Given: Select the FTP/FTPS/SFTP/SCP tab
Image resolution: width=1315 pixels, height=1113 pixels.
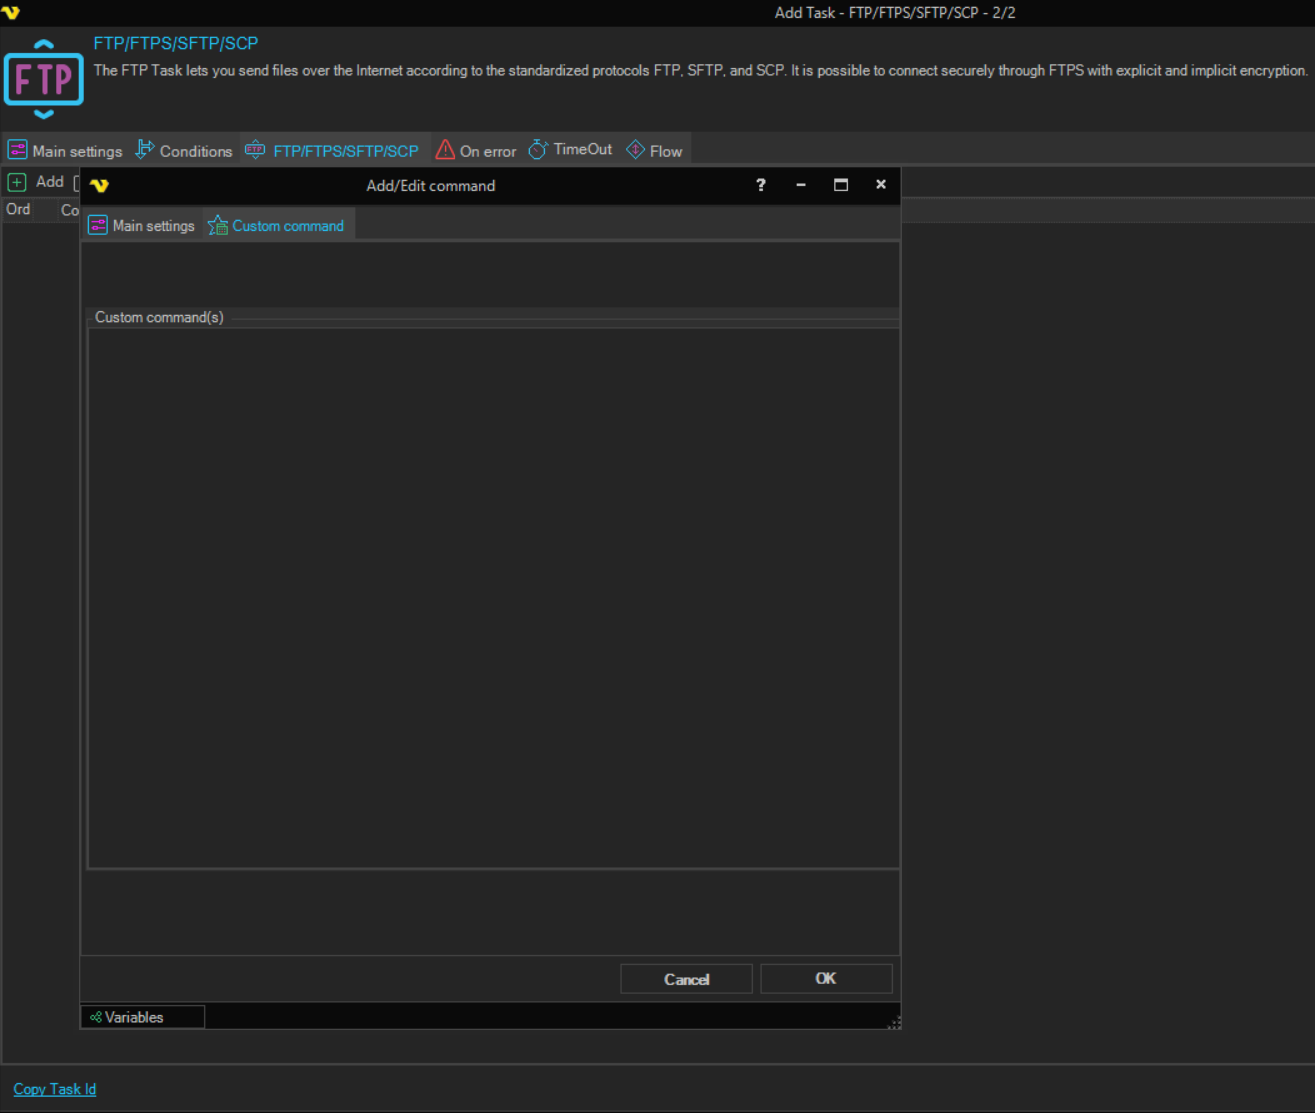Looking at the screenshot, I should coord(334,151).
